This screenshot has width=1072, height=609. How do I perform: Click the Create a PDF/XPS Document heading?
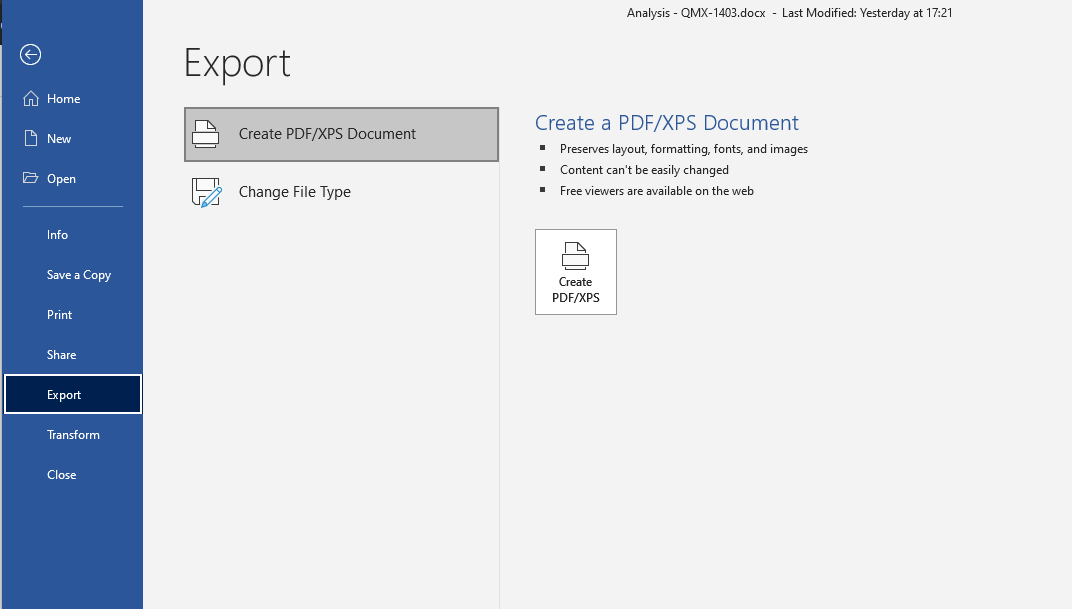667,123
